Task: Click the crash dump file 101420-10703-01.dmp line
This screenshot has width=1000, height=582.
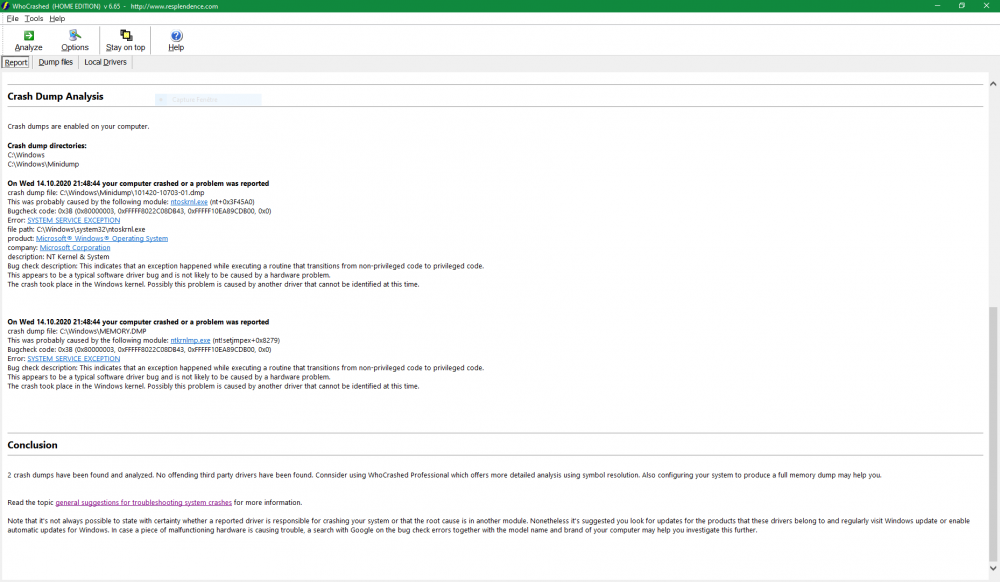Action: click(x=106, y=193)
